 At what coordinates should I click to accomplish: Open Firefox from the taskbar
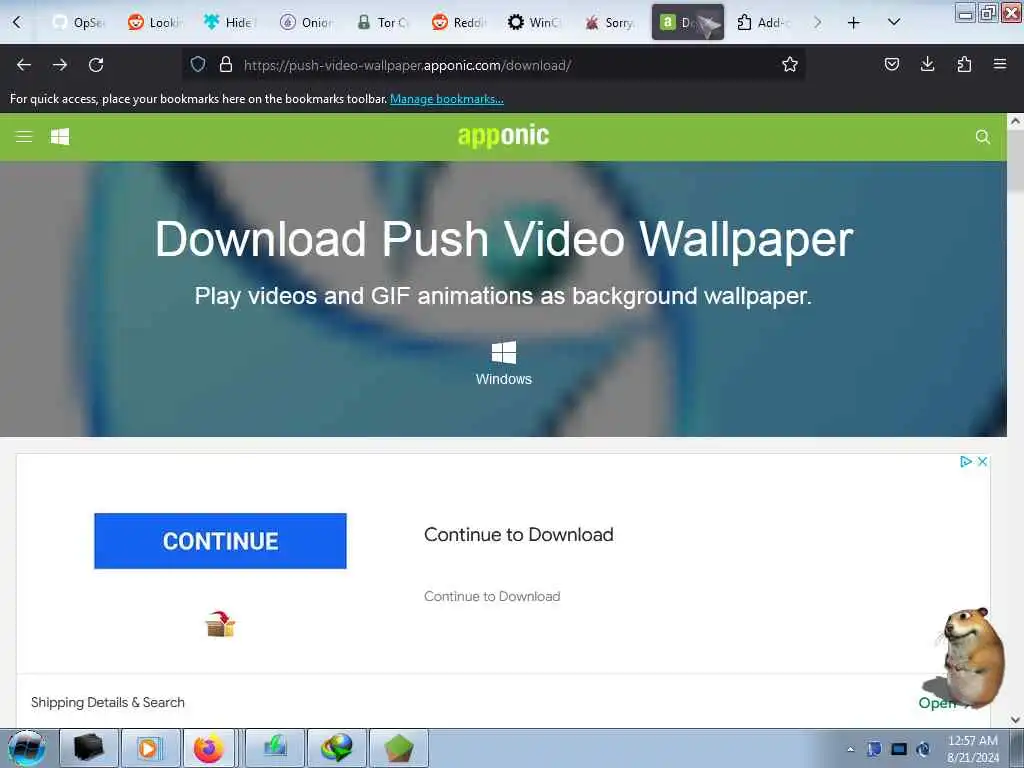[209, 748]
